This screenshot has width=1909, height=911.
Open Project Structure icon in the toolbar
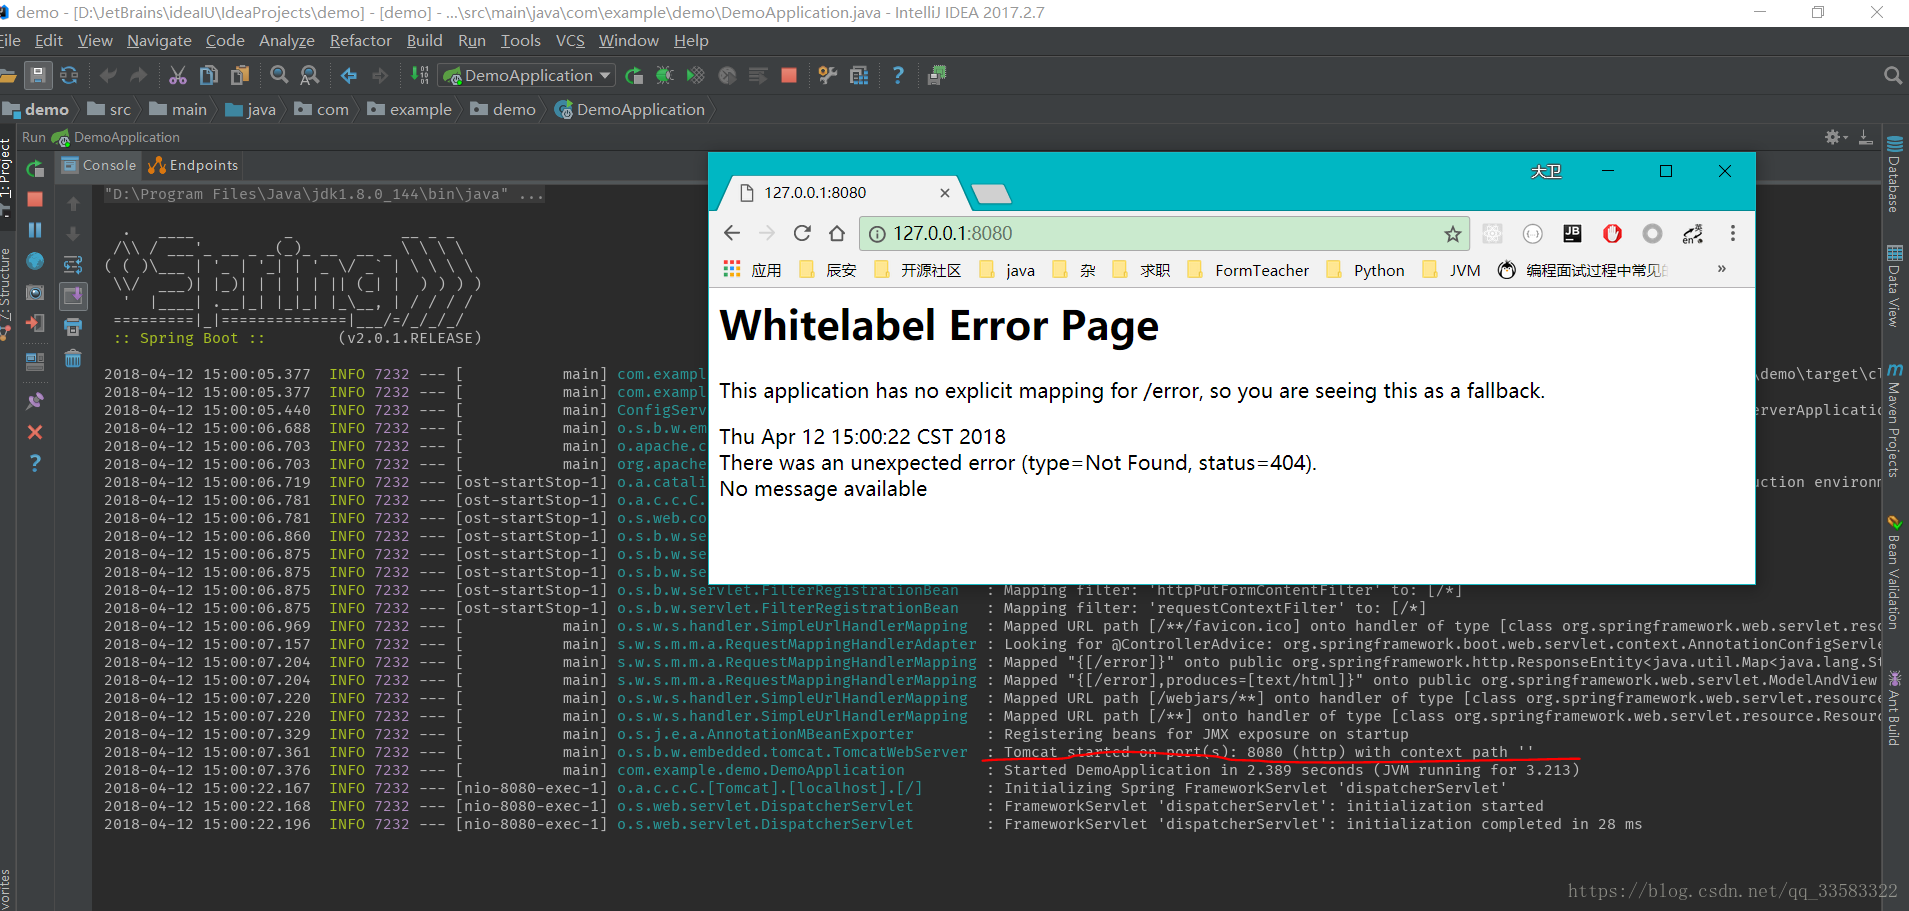click(859, 75)
